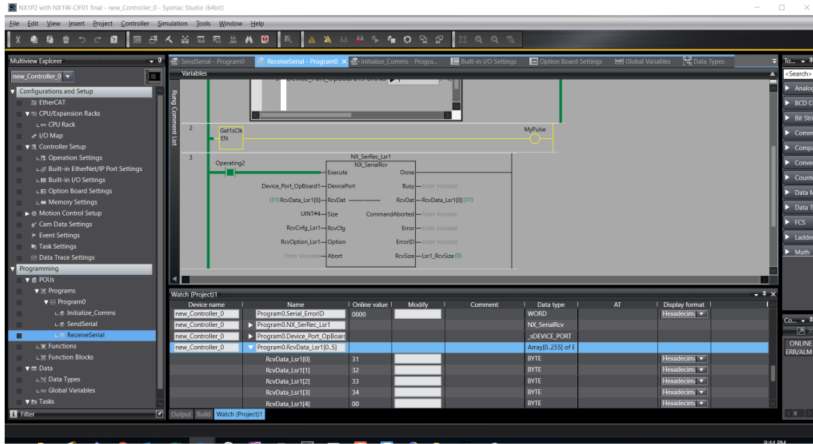
Task: Click the monitor icon beside controller dropdown
Action: (153, 77)
